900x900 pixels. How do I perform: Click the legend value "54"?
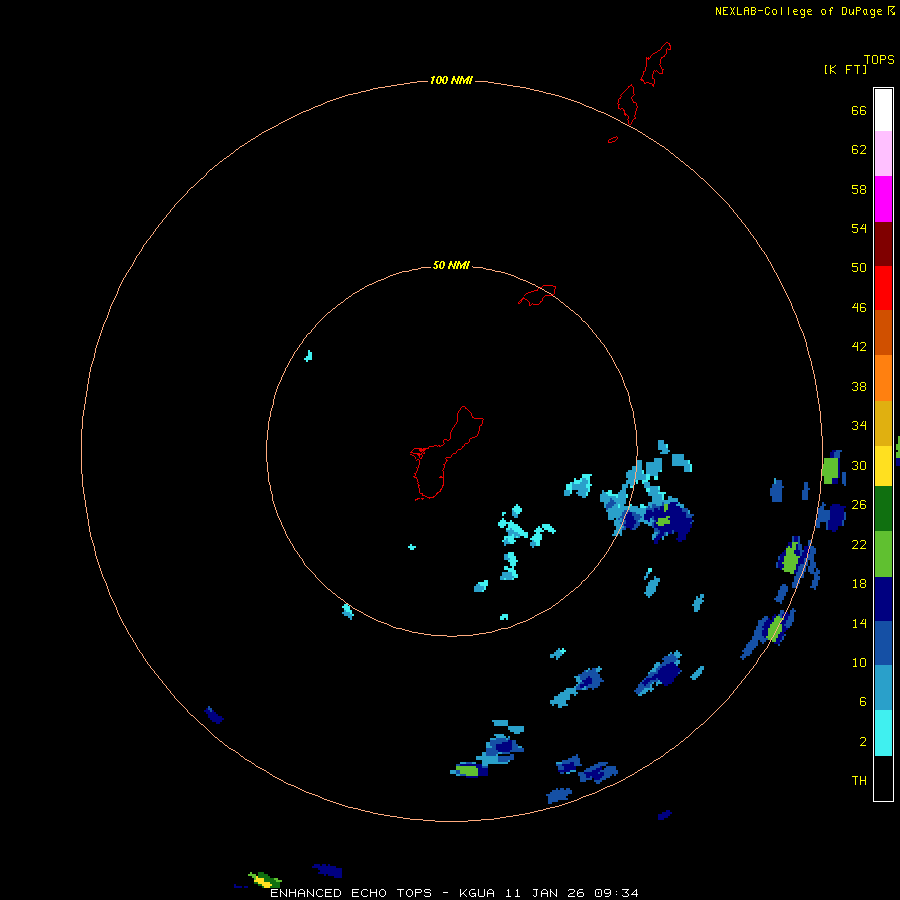[x=859, y=228]
